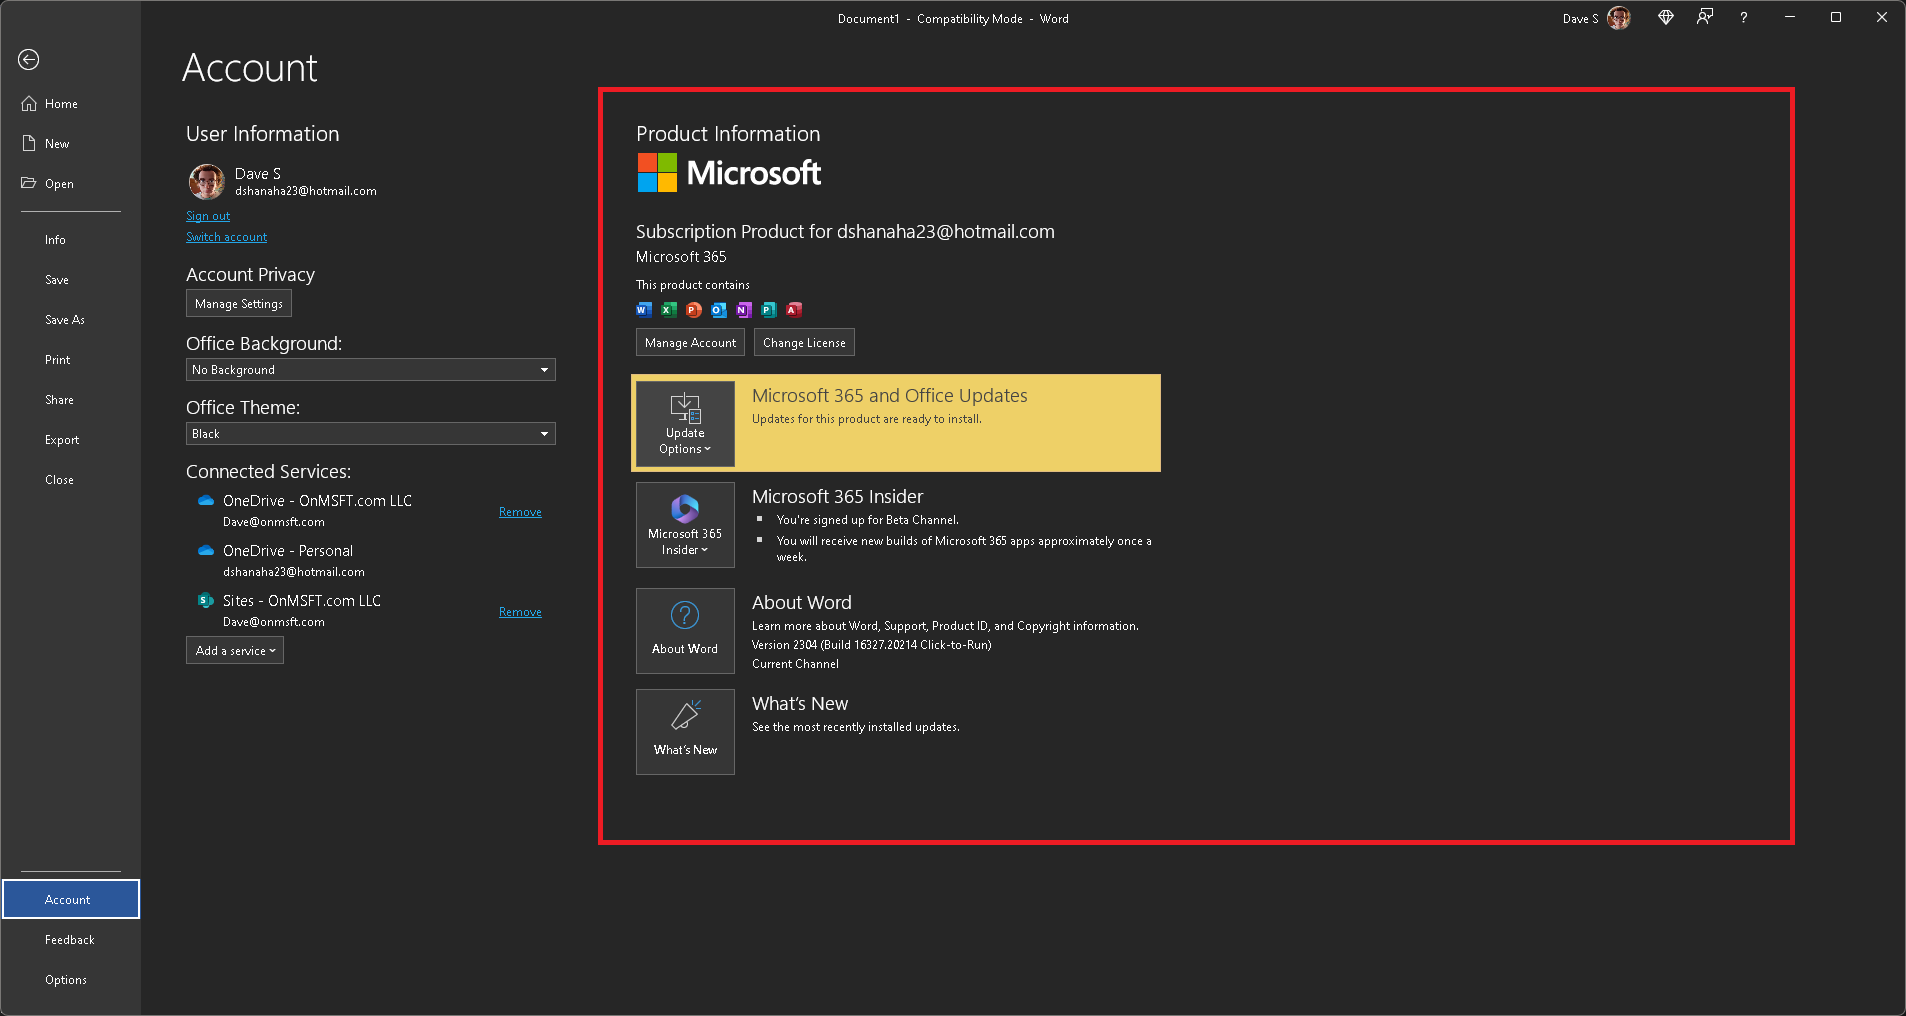Click OneDrive cloud icon for Personal
Viewport: 1906px width, 1016px height.
coord(206,551)
